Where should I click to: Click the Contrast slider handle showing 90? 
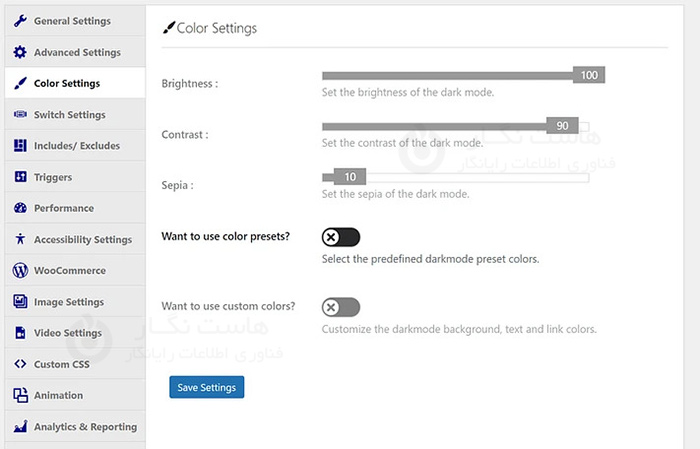(562, 126)
